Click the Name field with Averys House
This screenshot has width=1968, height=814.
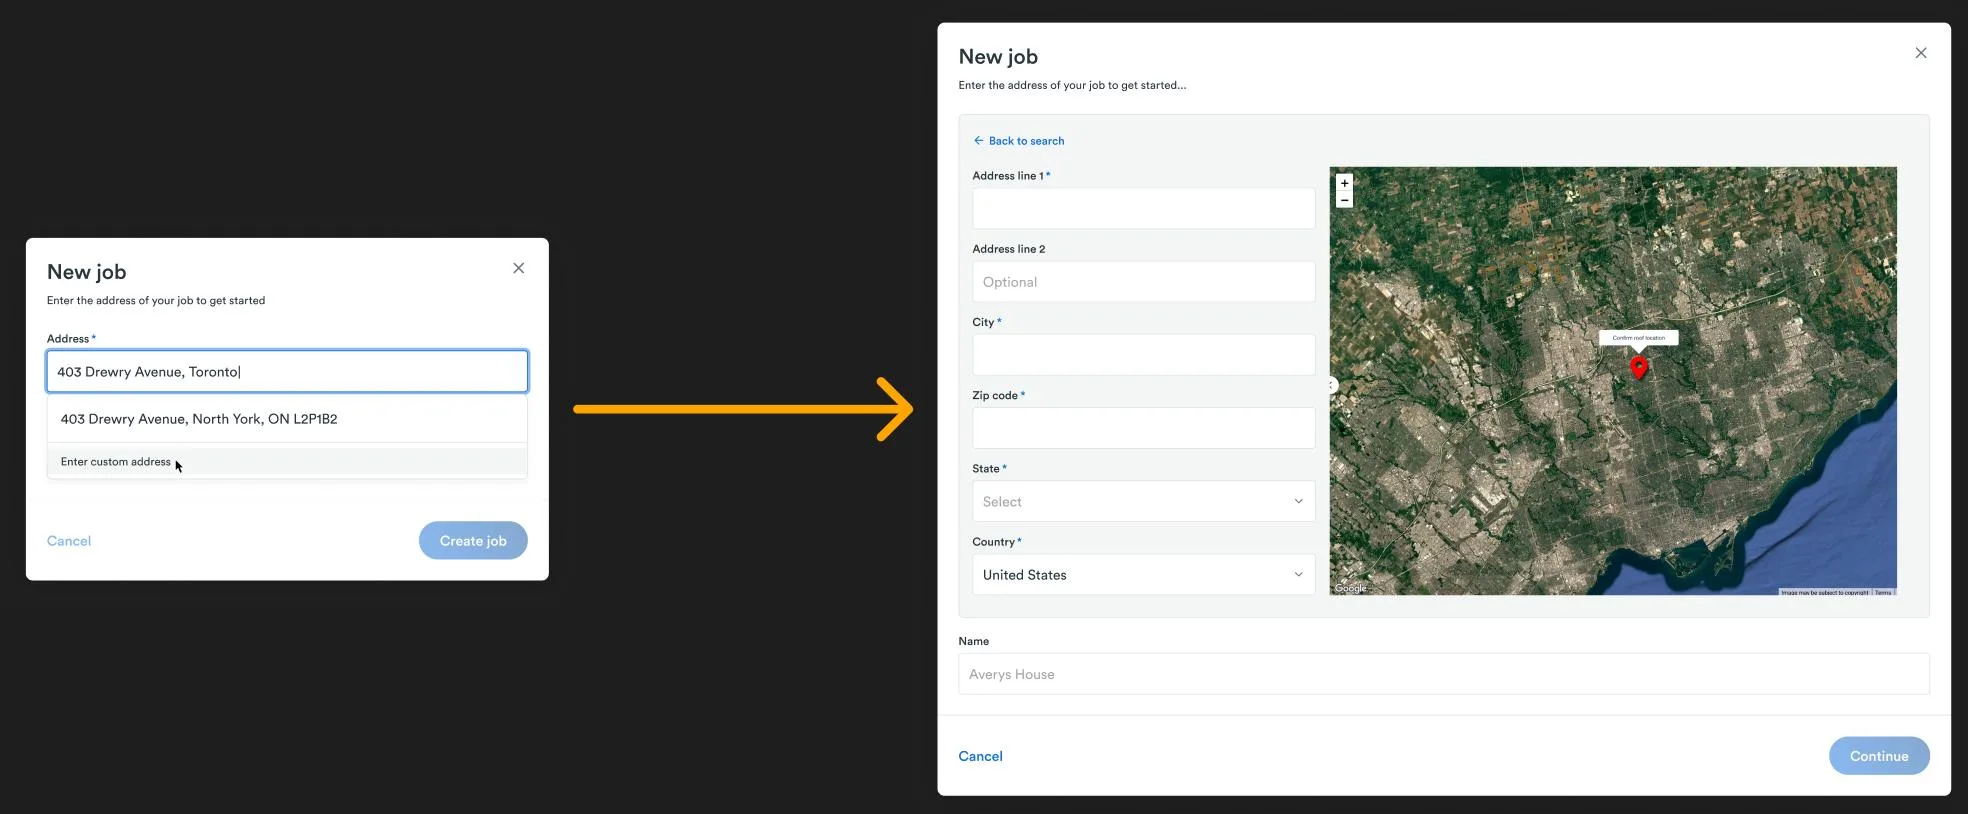point(1443,674)
